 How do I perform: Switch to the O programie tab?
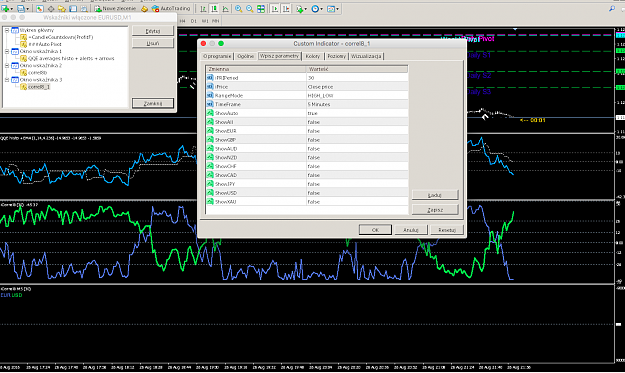pos(217,56)
